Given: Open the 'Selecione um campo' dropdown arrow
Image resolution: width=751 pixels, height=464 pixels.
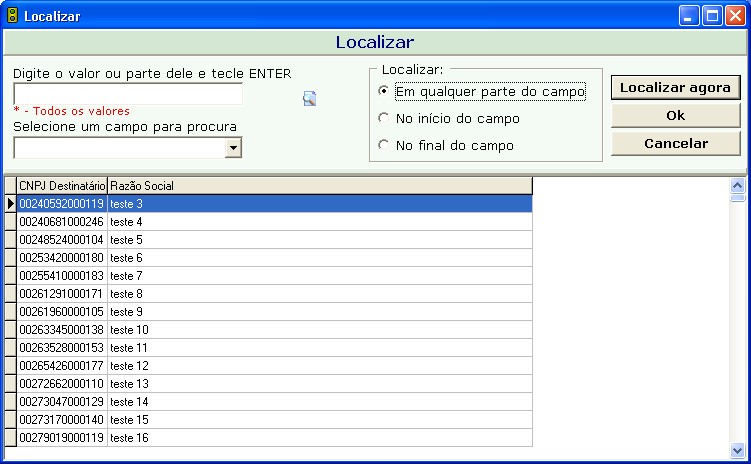Looking at the screenshot, I should 233,148.
